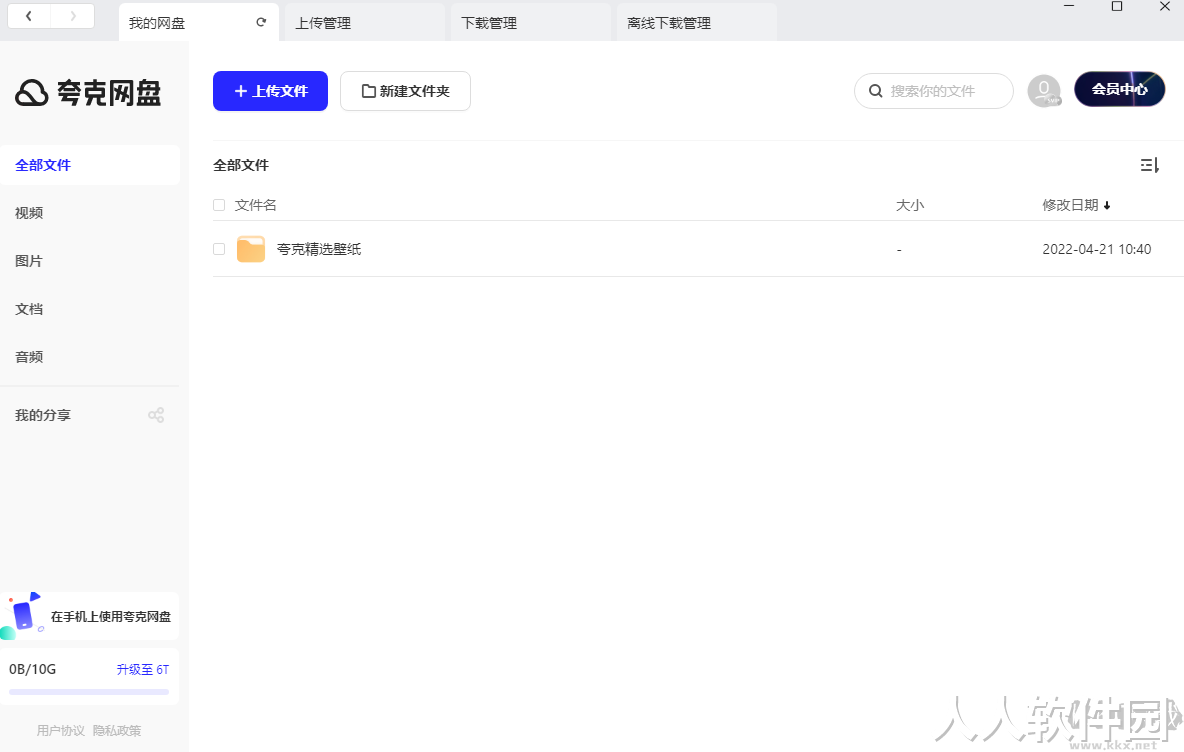Go back with the left arrow button
This screenshot has height=752, width=1184.
[29, 16]
